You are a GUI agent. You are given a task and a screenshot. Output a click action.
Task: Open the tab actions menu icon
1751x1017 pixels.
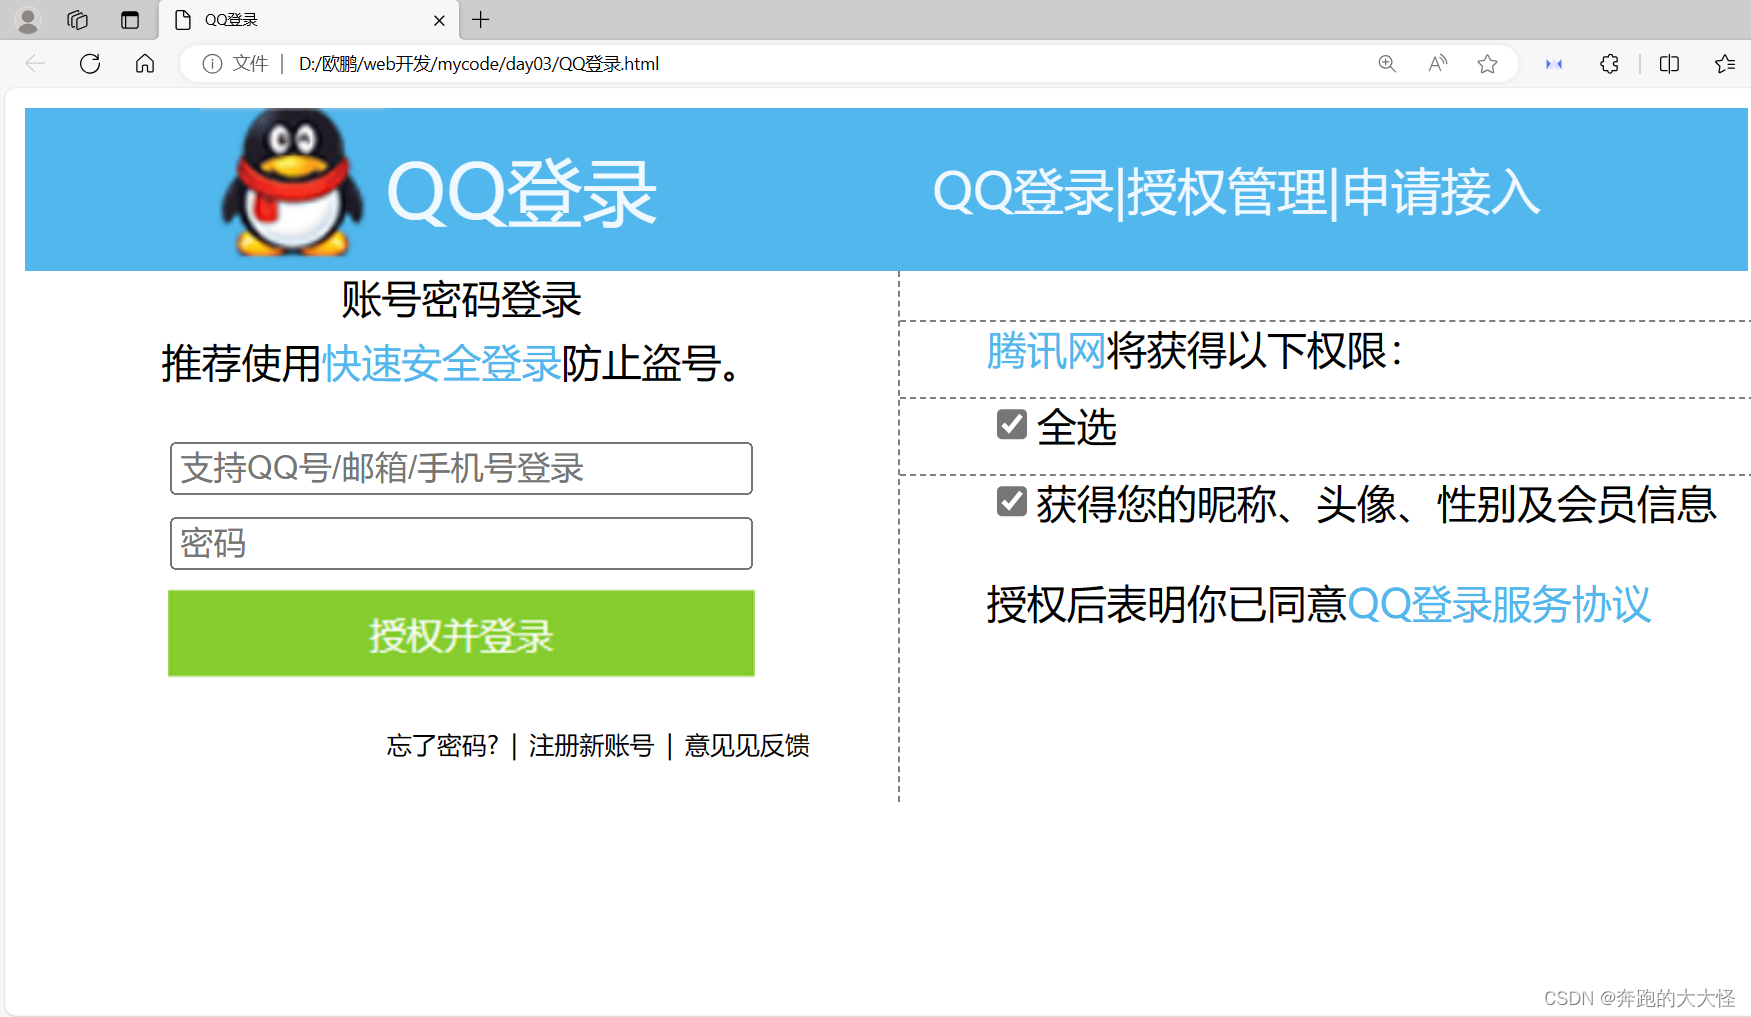tap(130, 20)
